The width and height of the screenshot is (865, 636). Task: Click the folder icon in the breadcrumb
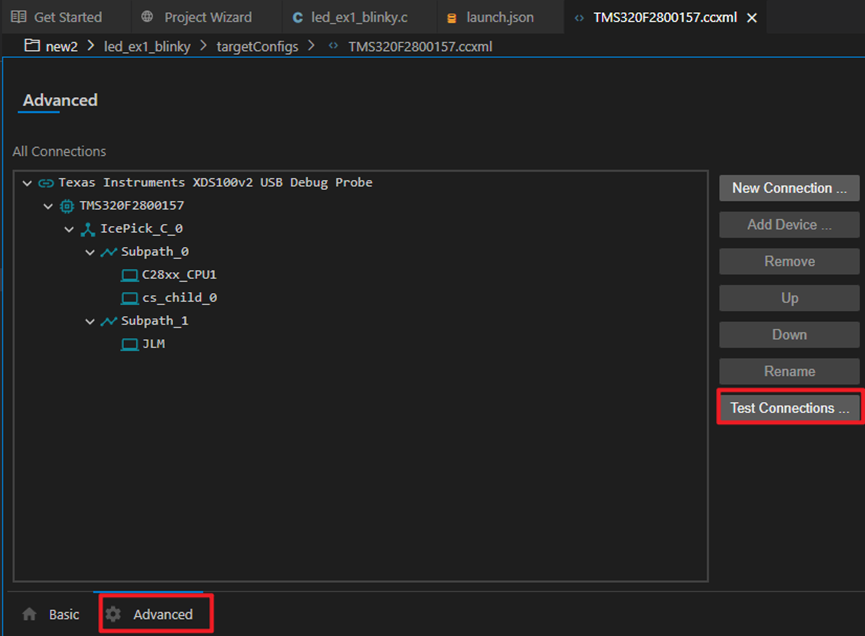click(x=32, y=45)
